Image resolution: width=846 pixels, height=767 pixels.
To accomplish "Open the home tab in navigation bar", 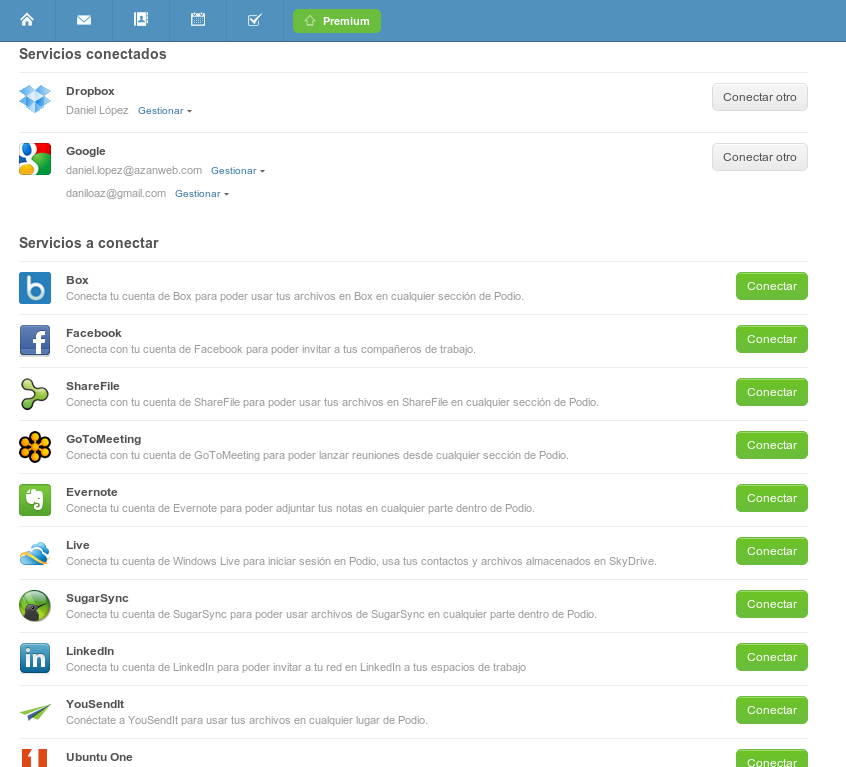I will [x=27, y=20].
